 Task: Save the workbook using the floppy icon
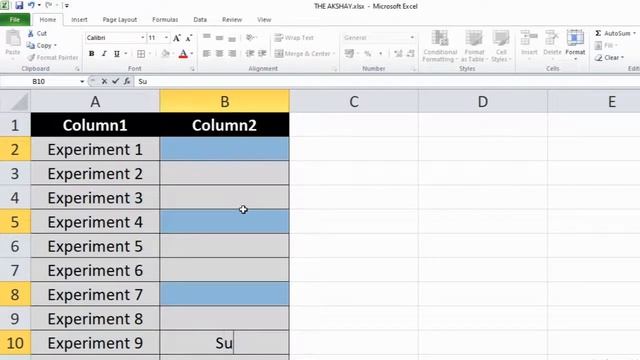point(19,6)
